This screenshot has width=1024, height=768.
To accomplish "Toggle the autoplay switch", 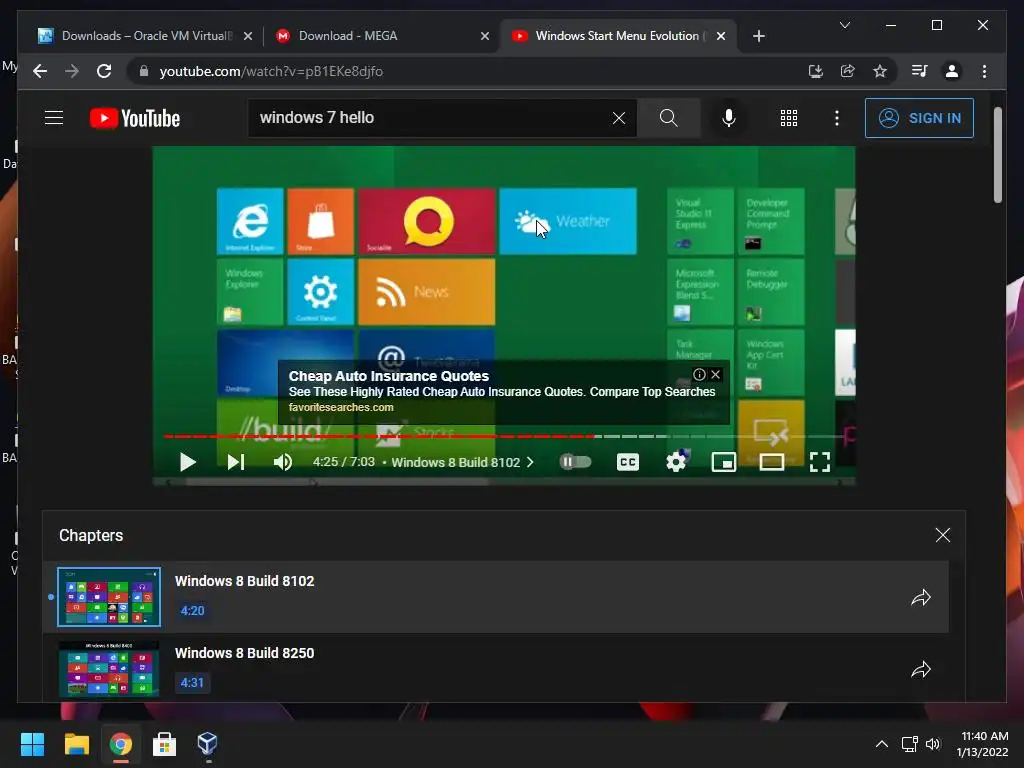I will click(x=575, y=462).
